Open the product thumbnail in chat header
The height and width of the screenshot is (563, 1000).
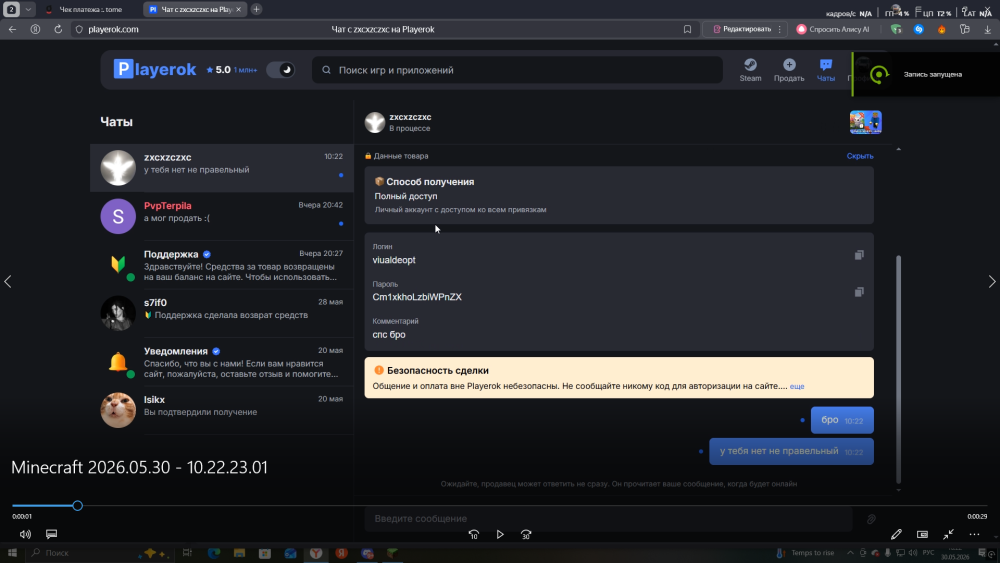coord(865,122)
